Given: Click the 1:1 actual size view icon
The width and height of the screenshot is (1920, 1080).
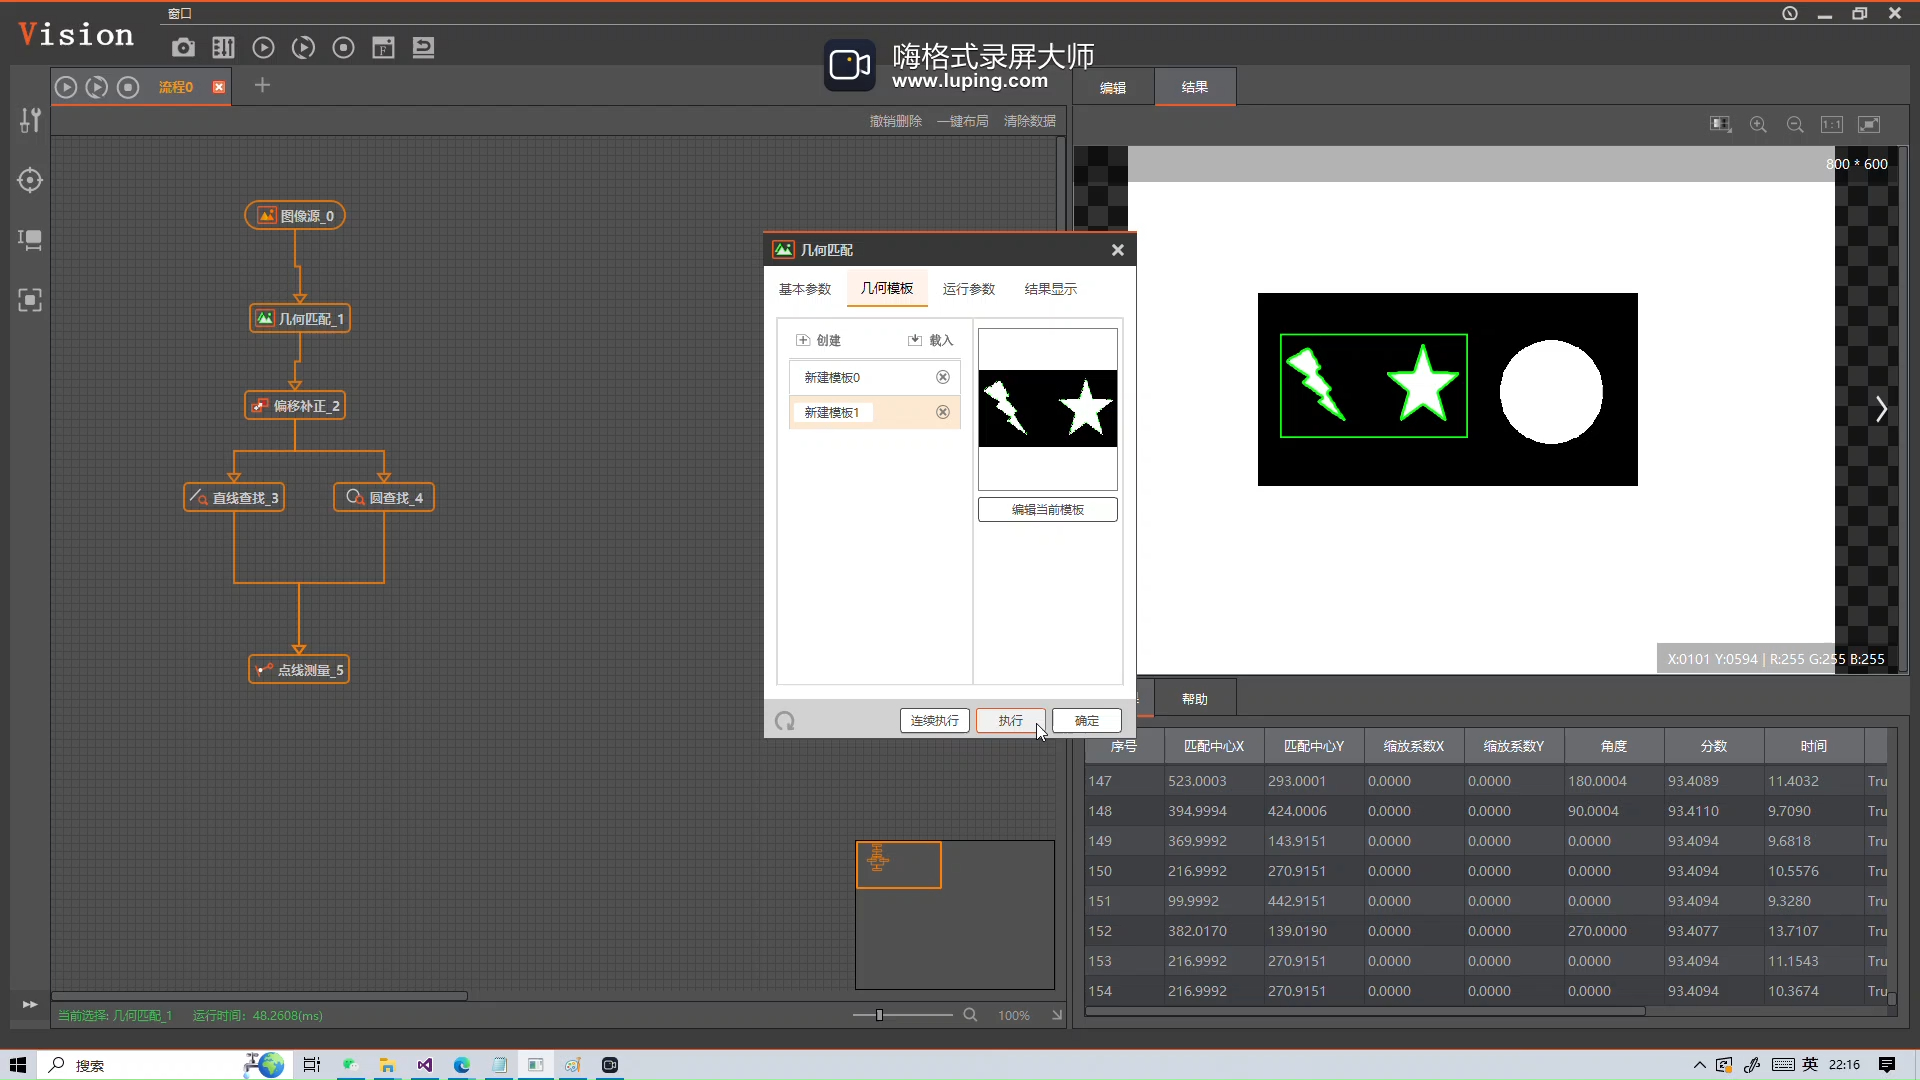Looking at the screenshot, I should [1832, 124].
